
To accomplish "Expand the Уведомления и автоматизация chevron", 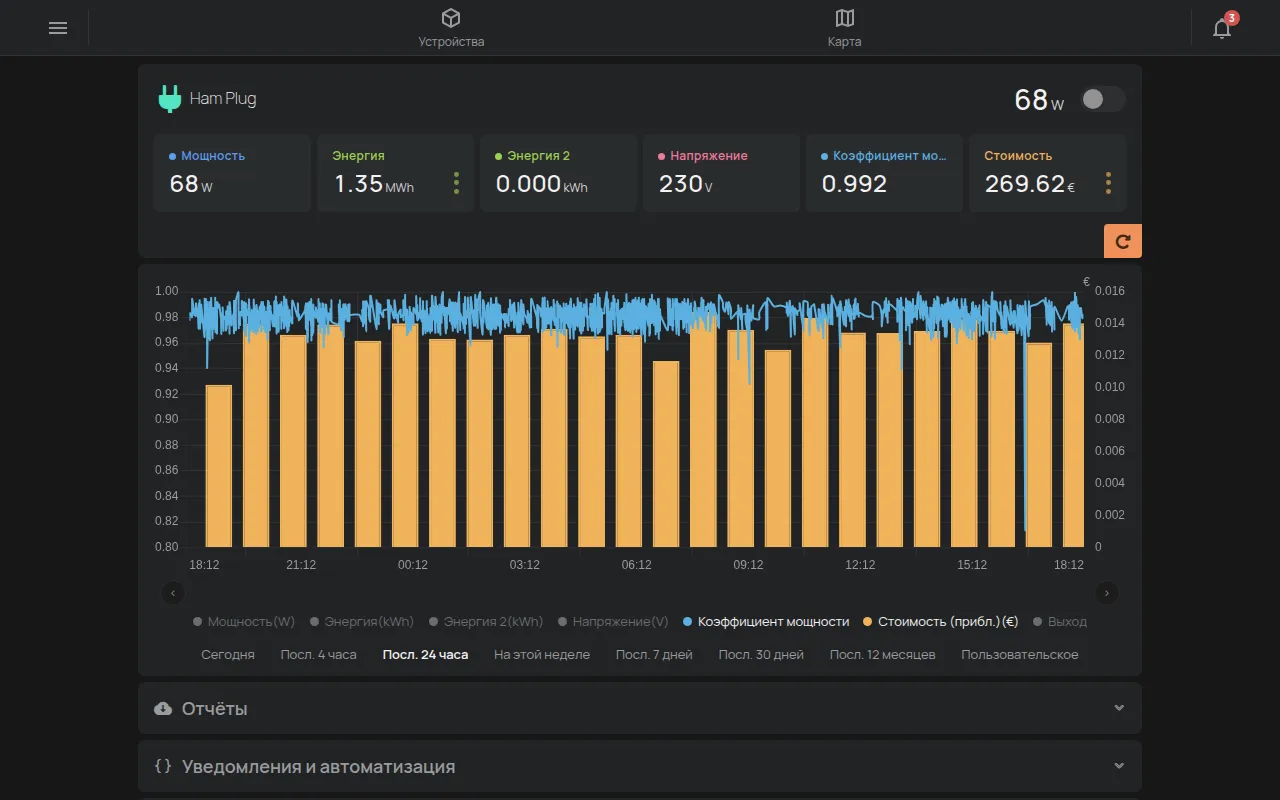I will point(1119,766).
